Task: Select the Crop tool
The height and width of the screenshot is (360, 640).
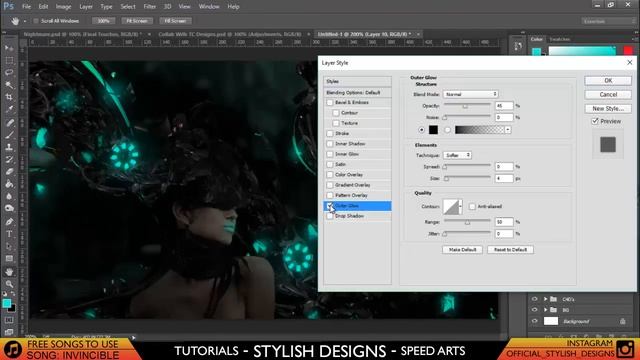Action: coord(9,97)
